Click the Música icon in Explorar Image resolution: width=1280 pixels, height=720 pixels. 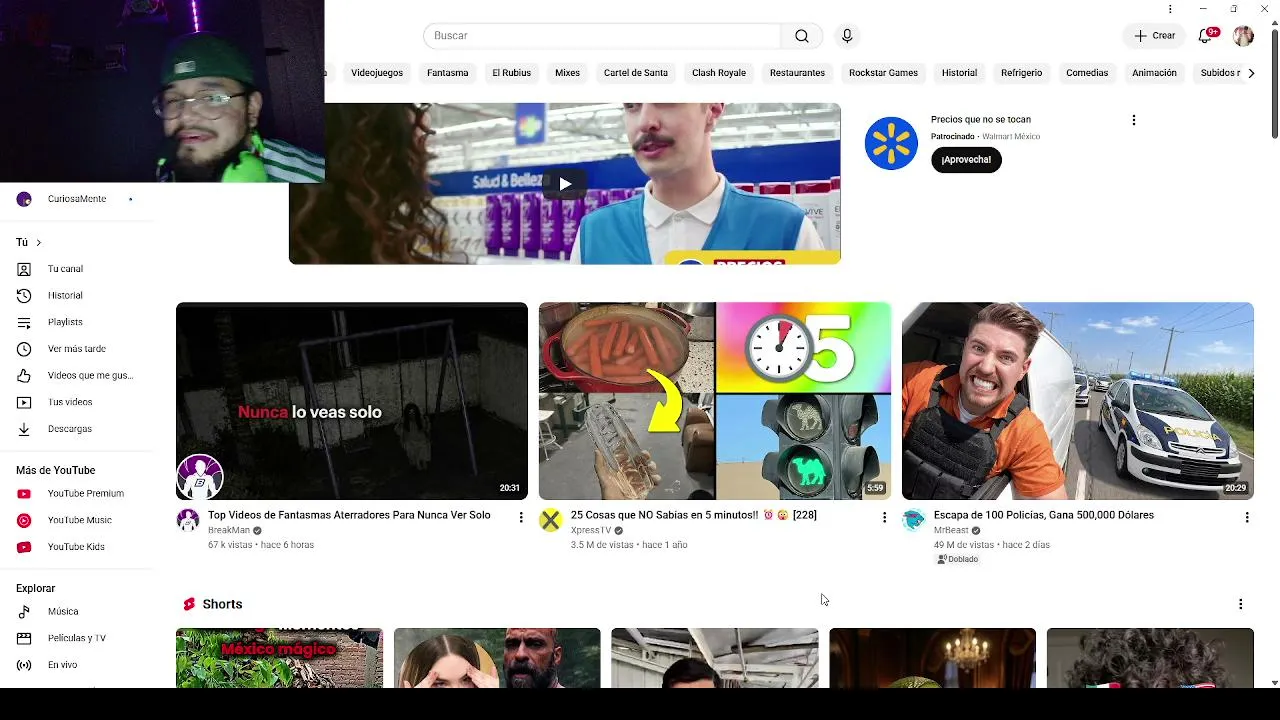click(x=24, y=612)
